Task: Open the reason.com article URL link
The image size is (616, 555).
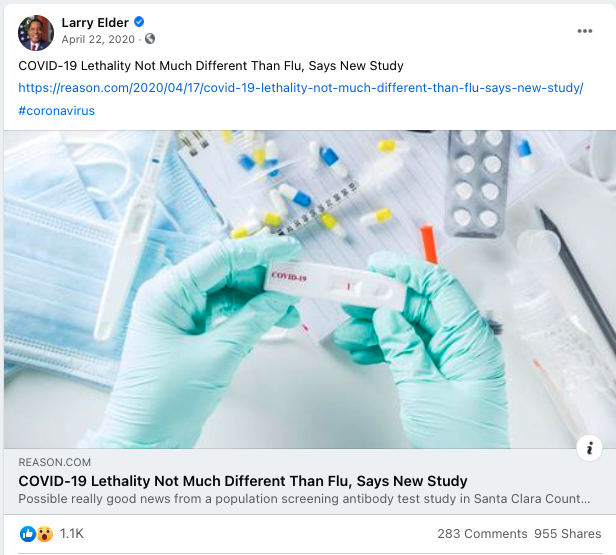Action: coord(300,88)
